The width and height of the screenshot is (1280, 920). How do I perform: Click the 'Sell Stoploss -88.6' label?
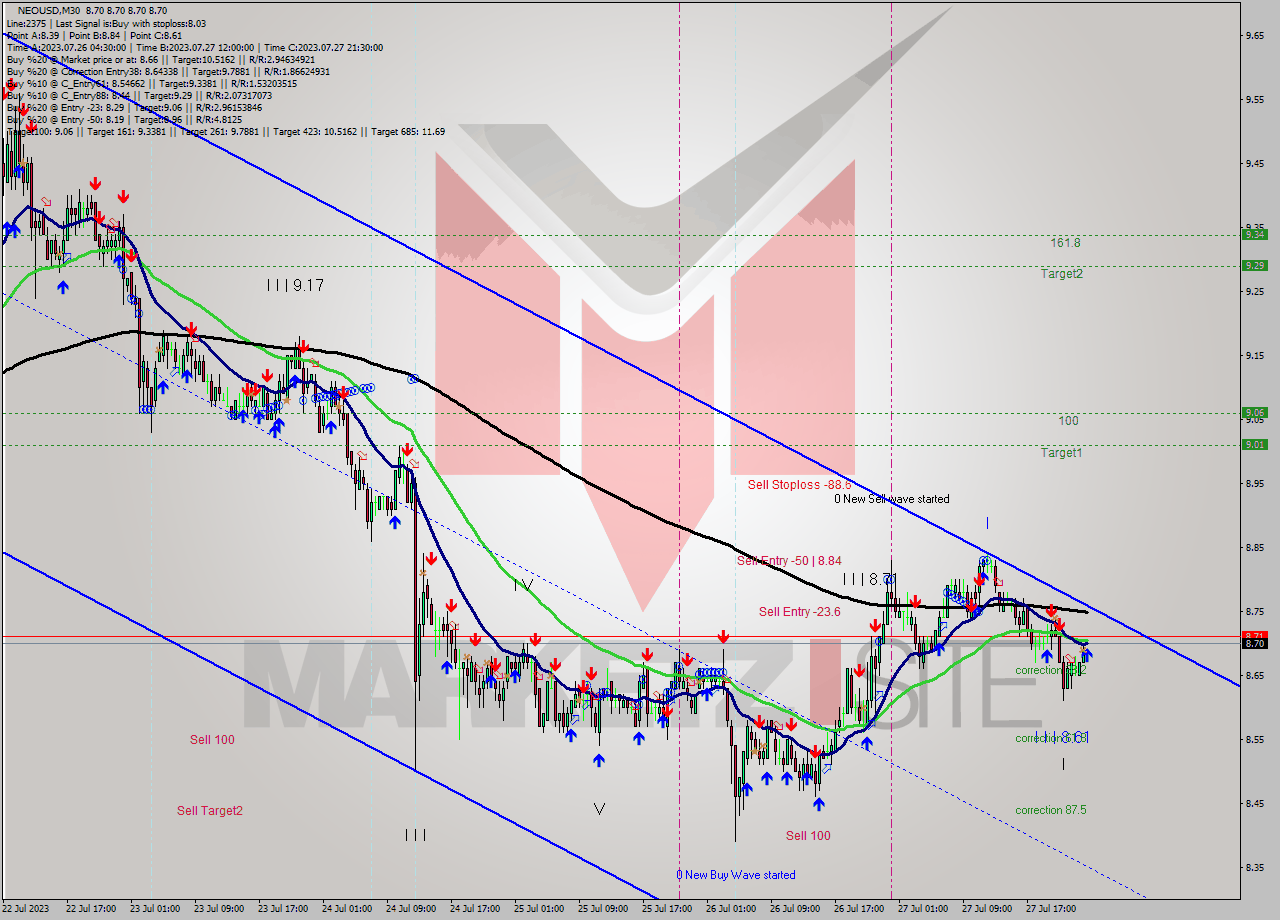(x=799, y=485)
